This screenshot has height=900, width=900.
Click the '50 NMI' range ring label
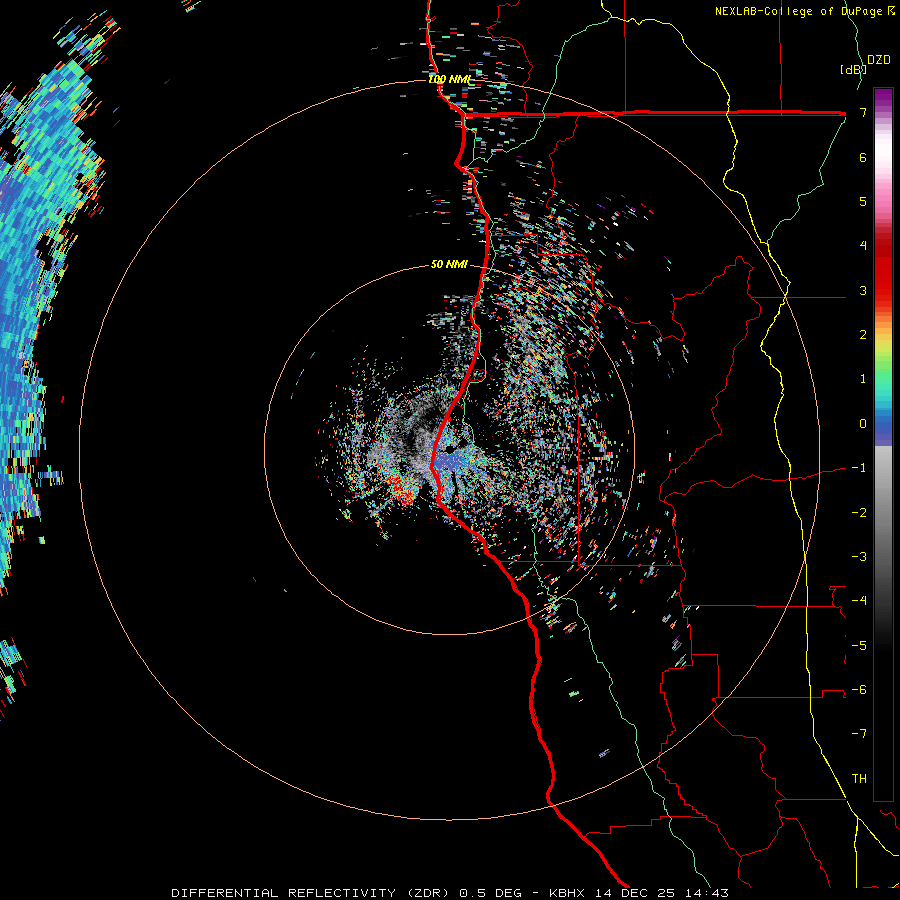pyautogui.click(x=449, y=264)
